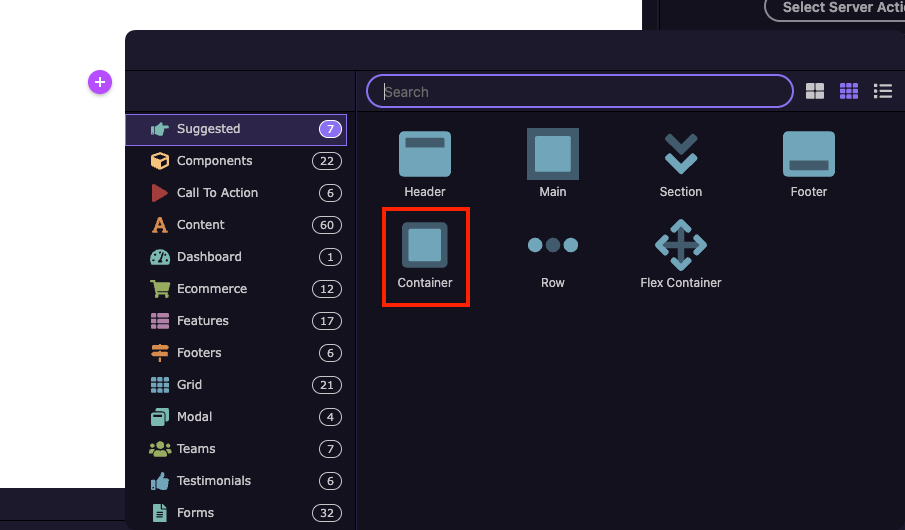The image size is (905, 530).
Task: Switch to small grid view
Action: point(849,91)
